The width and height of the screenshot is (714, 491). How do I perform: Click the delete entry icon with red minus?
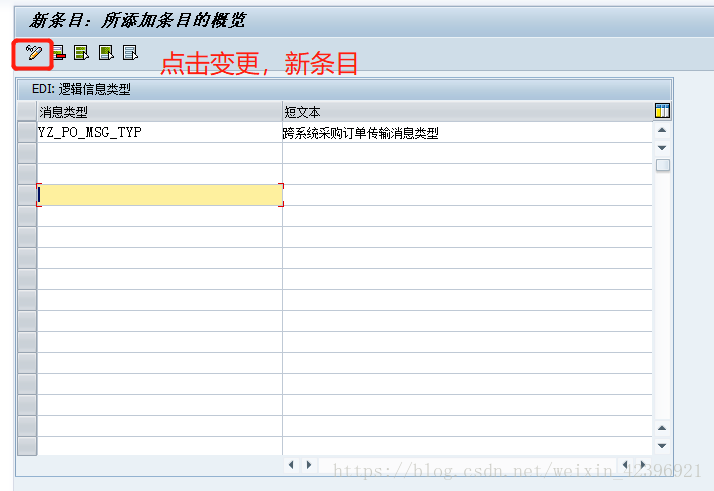[x=59, y=53]
